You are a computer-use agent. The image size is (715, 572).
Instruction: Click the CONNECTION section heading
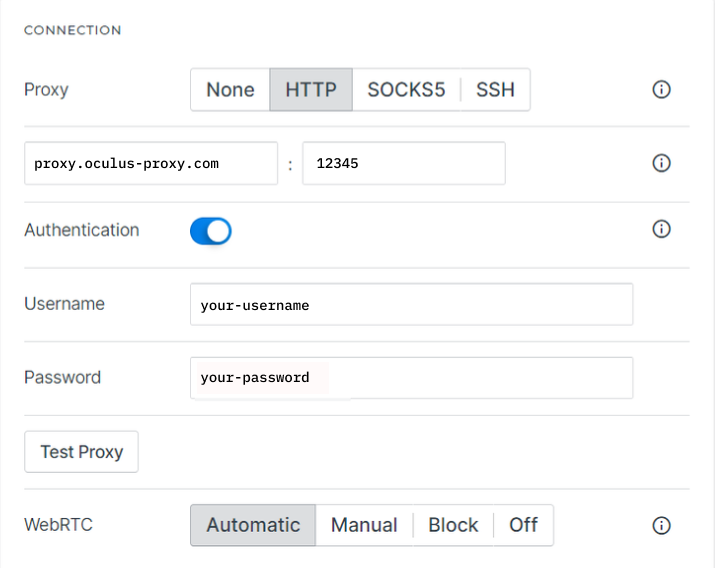pos(73,30)
